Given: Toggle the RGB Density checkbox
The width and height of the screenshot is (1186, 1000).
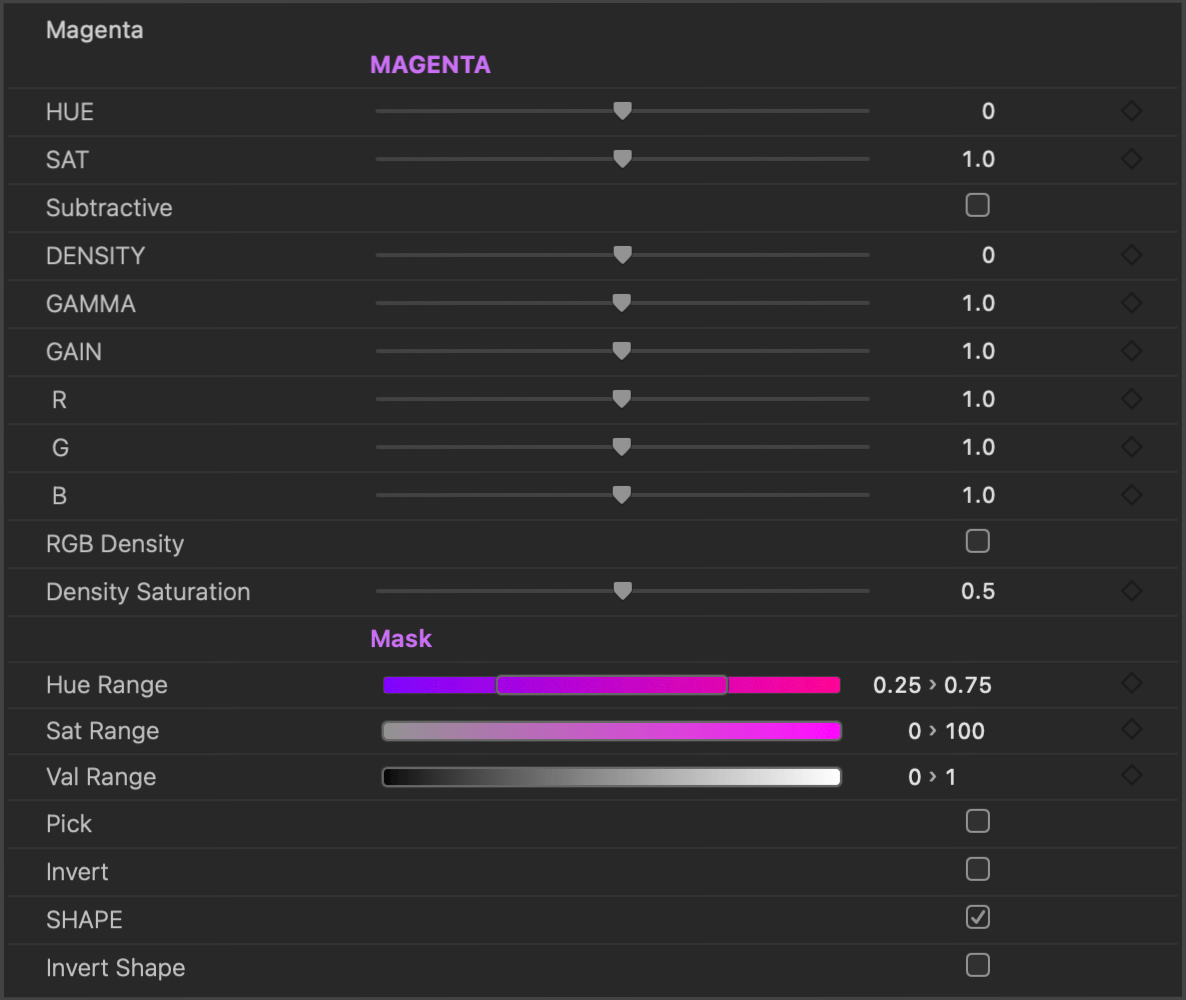Looking at the screenshot, I should click(x=977, y=542).
